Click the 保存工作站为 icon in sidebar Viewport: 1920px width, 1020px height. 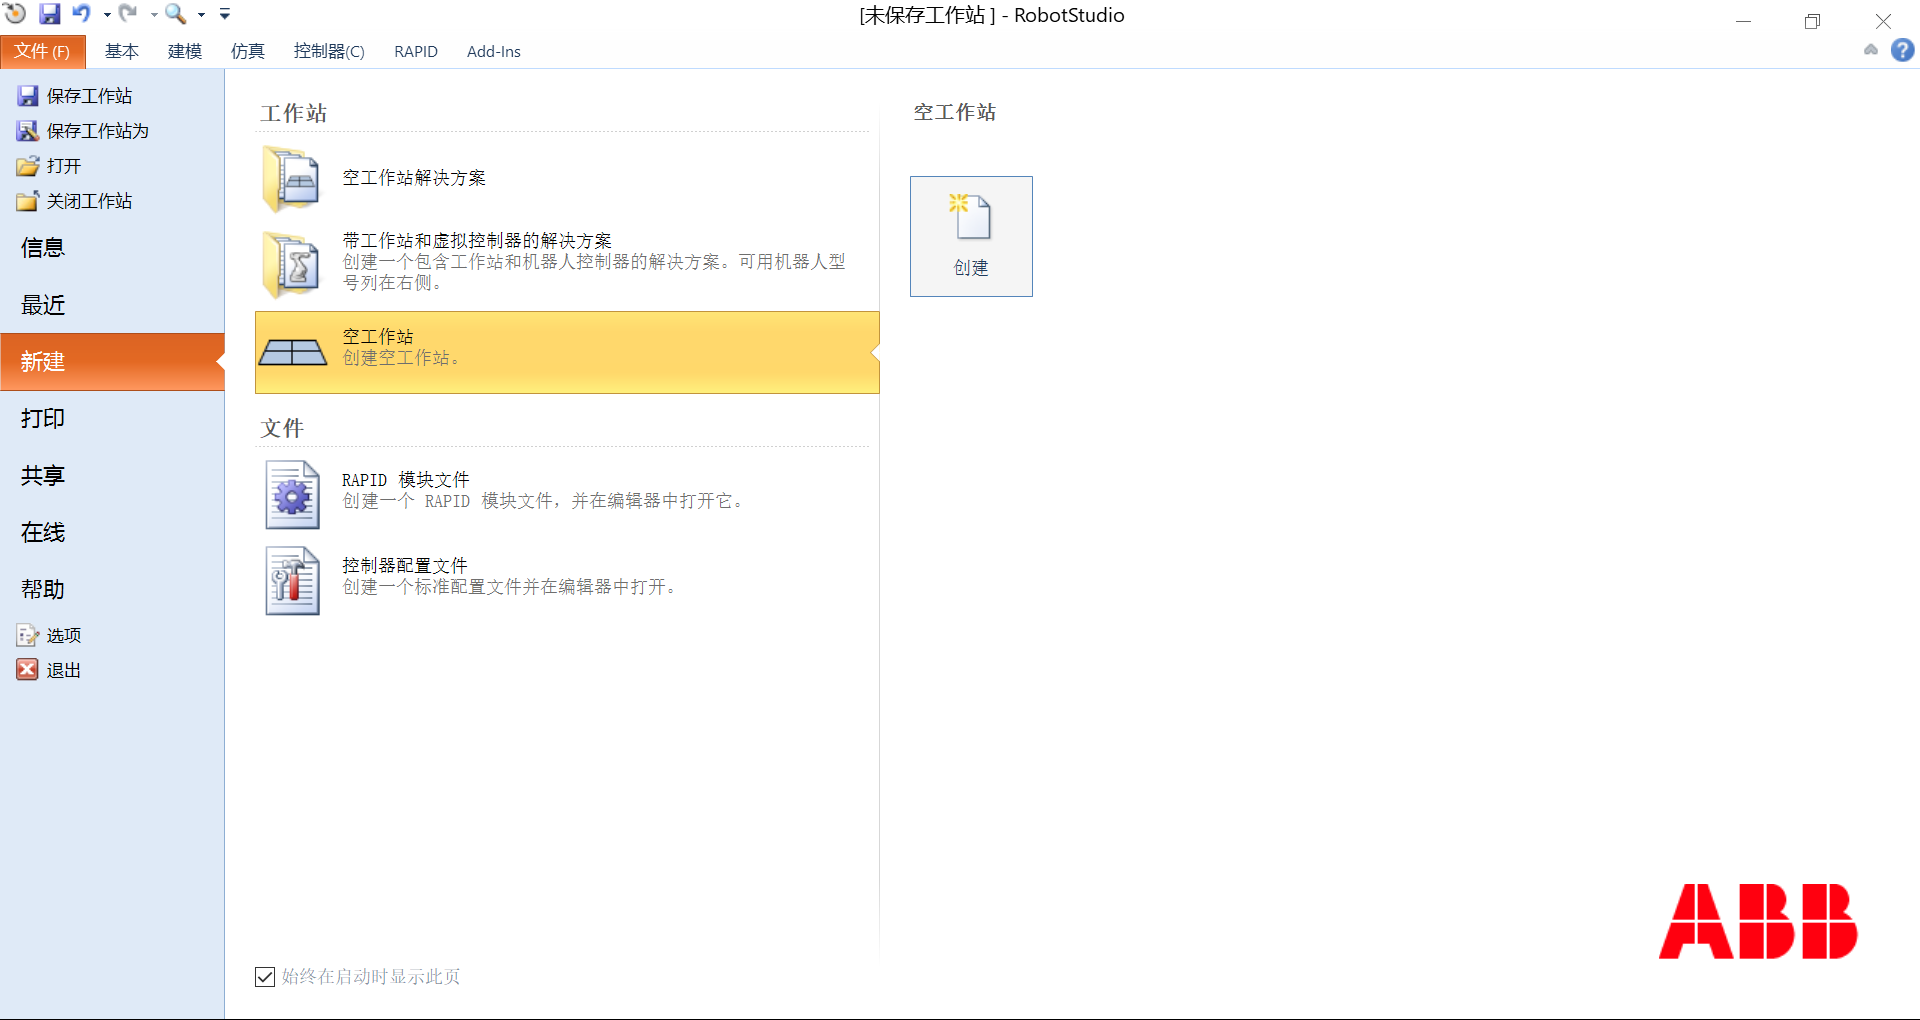click(28, 131)
